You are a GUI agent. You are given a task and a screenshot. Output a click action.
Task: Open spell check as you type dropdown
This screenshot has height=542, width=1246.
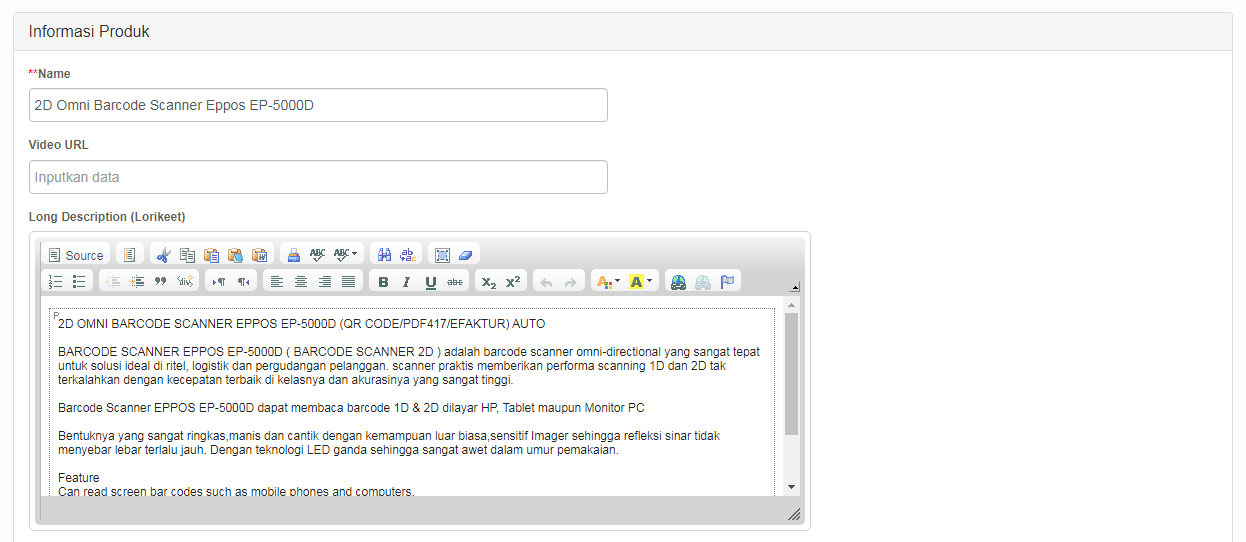[346, 255]
